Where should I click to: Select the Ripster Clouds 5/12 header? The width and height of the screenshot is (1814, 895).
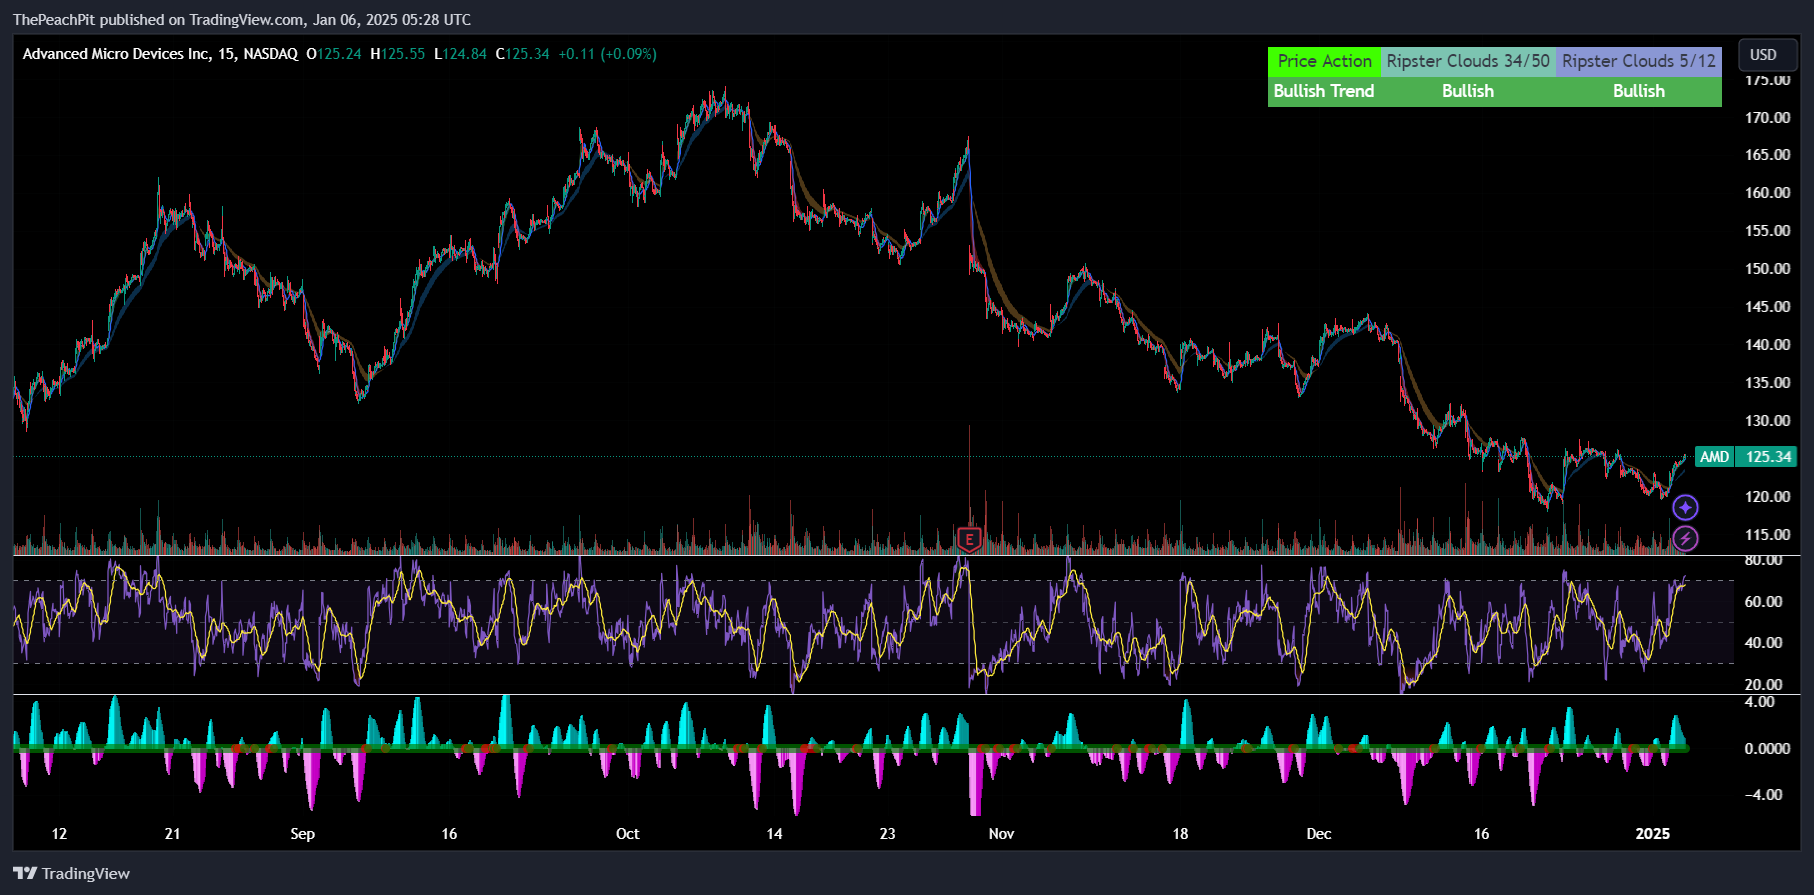(x=1638, y=61)
